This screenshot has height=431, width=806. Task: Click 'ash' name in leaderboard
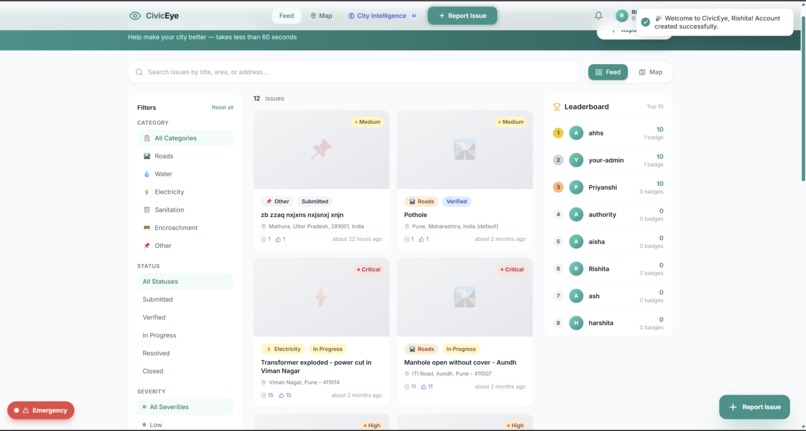pyautogui.click(x=594, y=296)
